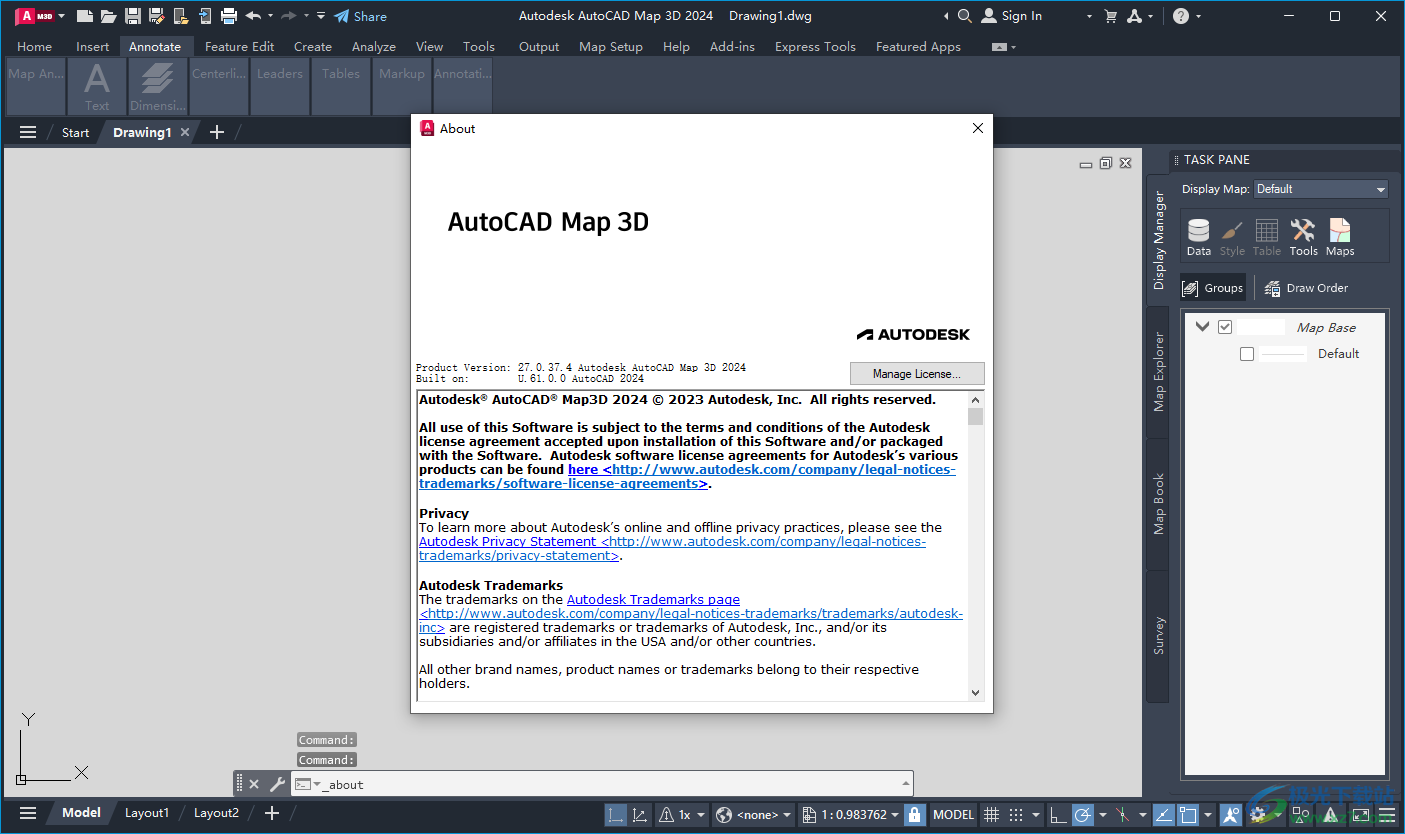The width and height of the screenshot is (1405, 834).
Task: Switch to the Layout1 tab
Action: coord(147,813)
